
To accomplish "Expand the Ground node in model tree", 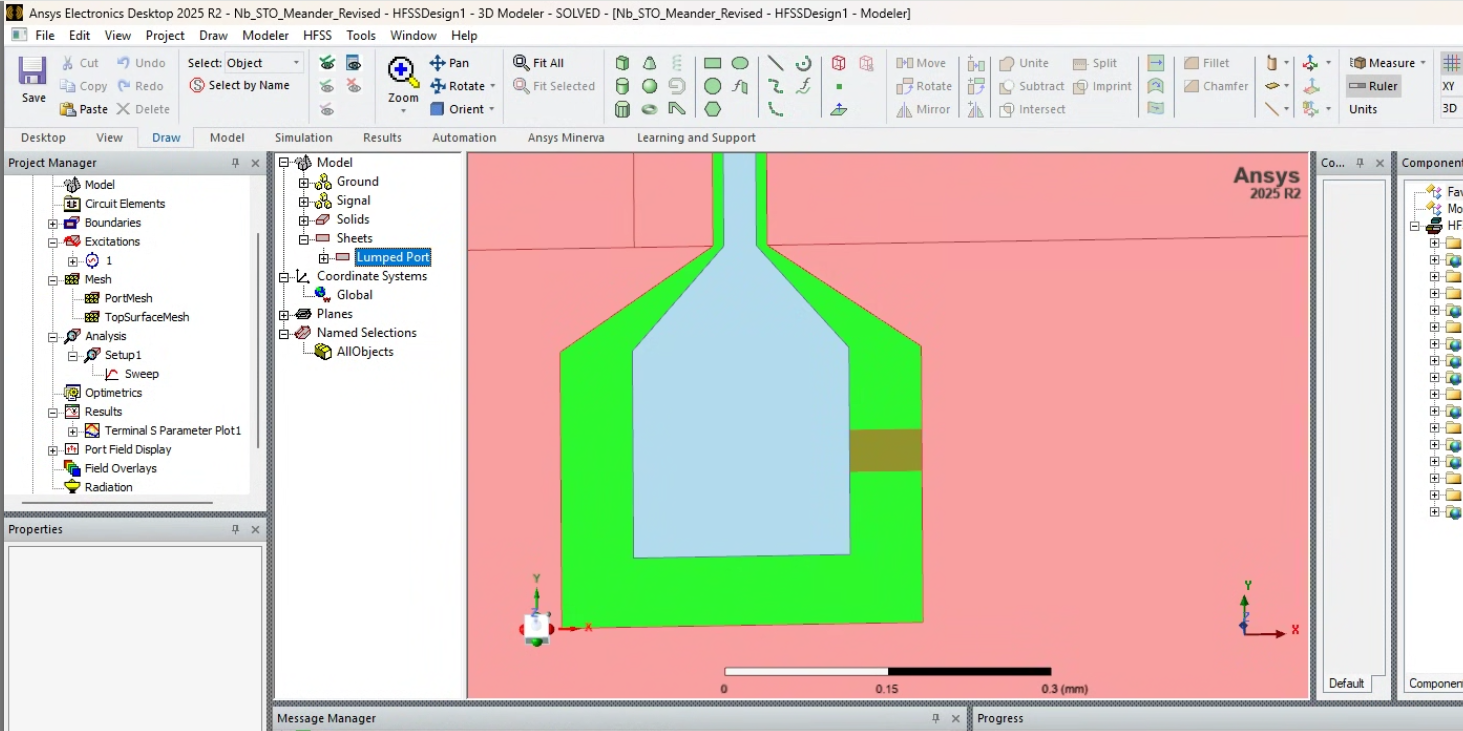I will click(304, 182).
